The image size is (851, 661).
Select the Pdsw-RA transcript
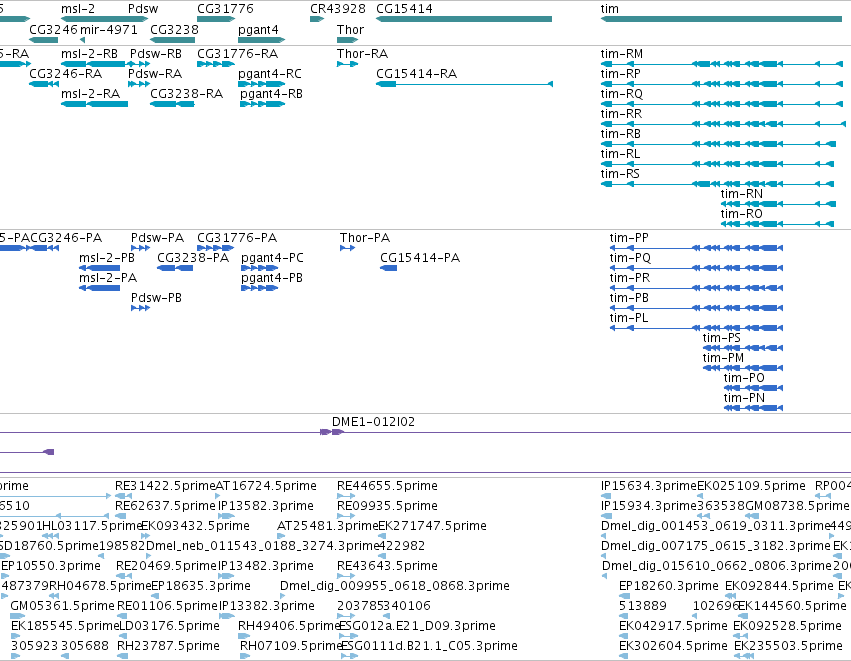click(x=139, y=84)
